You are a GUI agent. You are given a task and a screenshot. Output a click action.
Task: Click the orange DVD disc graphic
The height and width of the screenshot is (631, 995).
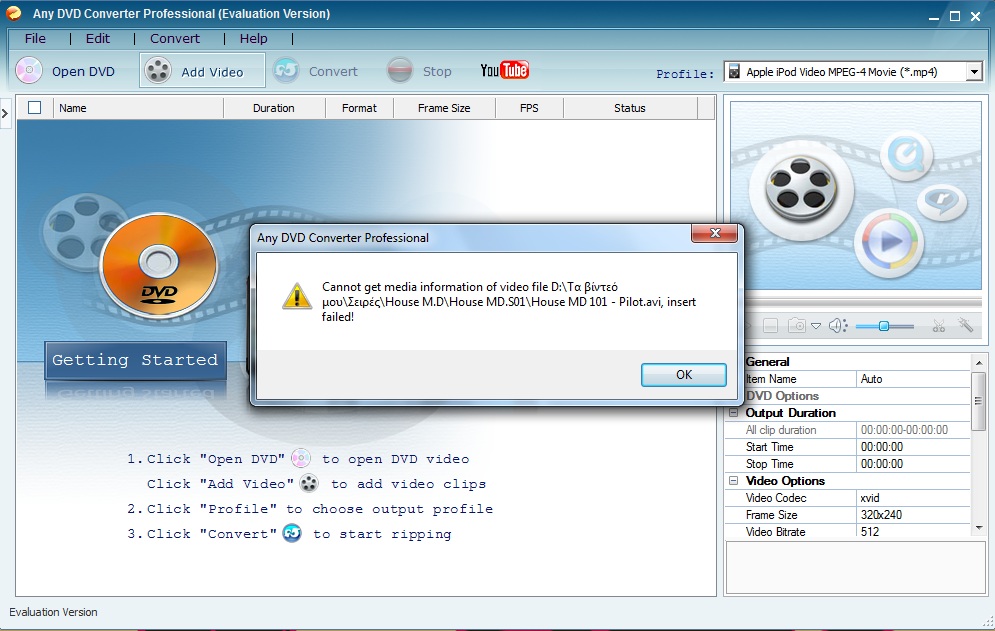pos(159,265)
